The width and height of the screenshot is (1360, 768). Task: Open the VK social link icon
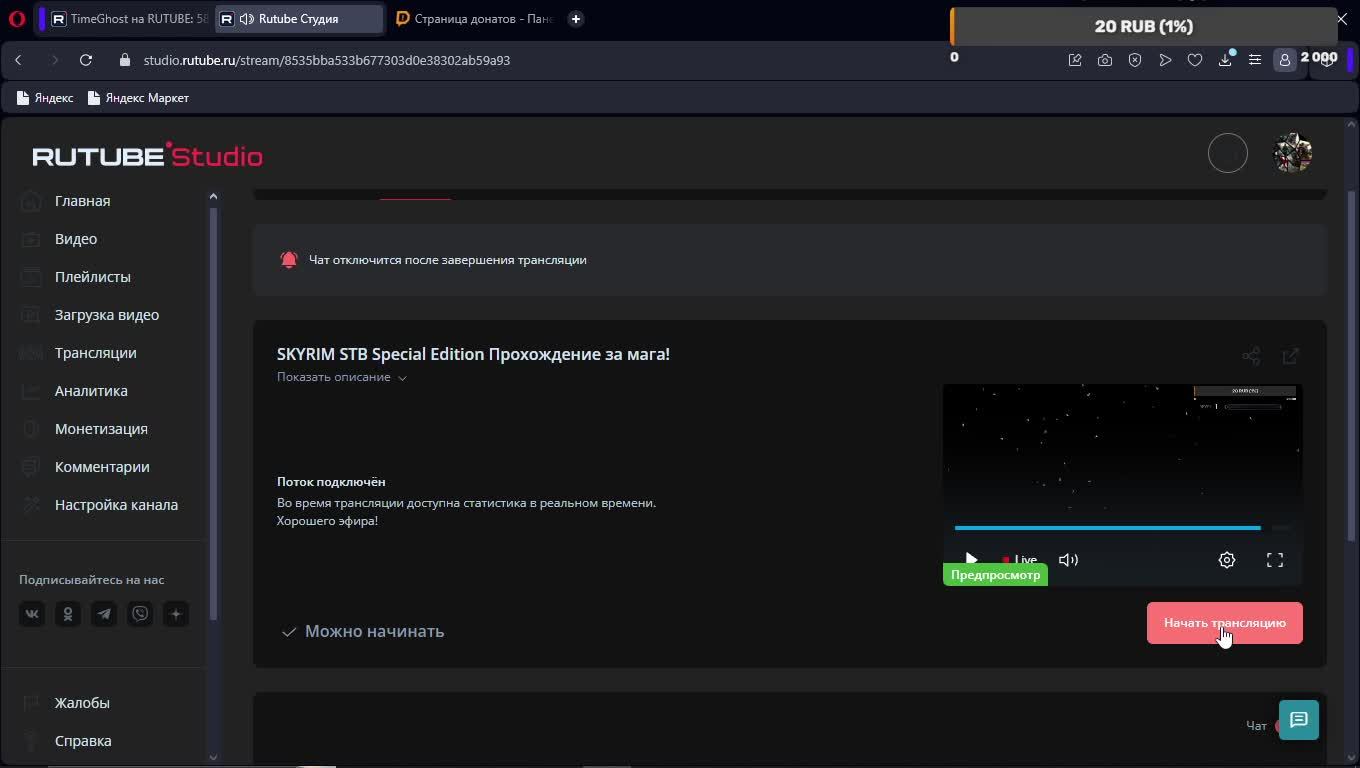(x=32, y=614)
